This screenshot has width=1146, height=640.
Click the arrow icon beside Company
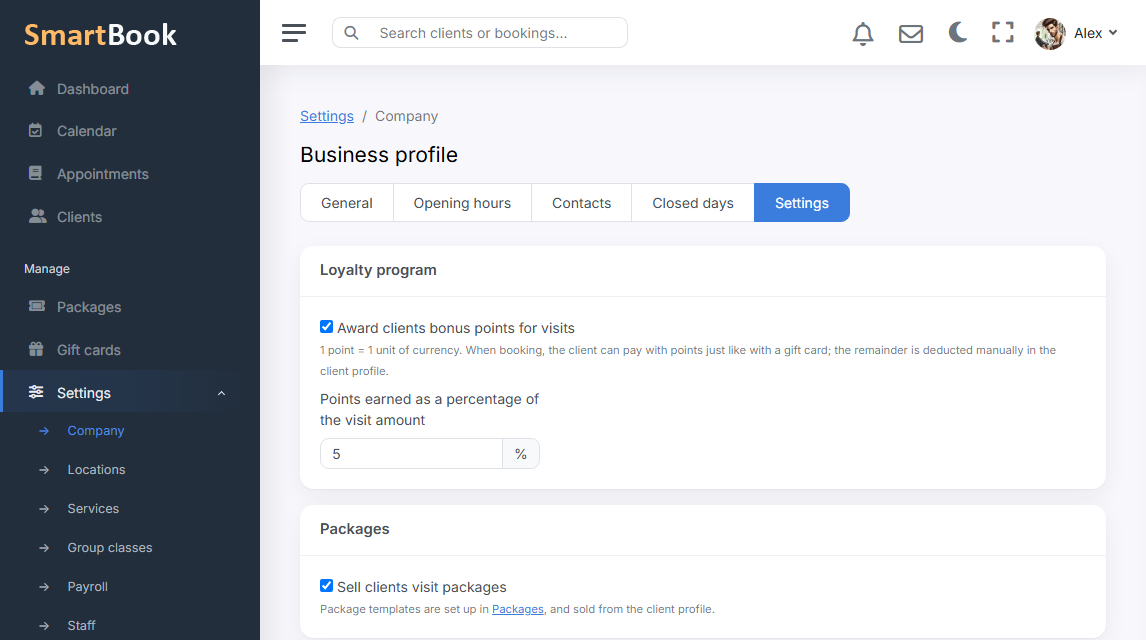point(44,431)
